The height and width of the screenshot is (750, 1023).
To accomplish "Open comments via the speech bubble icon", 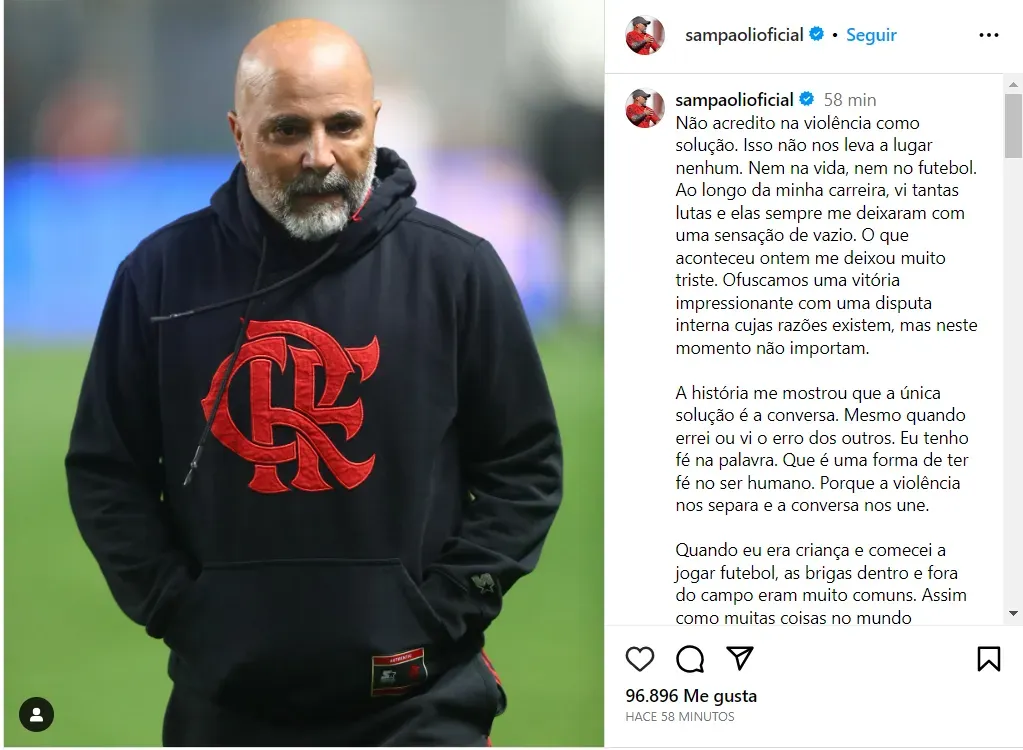I will tap(690, 659).
